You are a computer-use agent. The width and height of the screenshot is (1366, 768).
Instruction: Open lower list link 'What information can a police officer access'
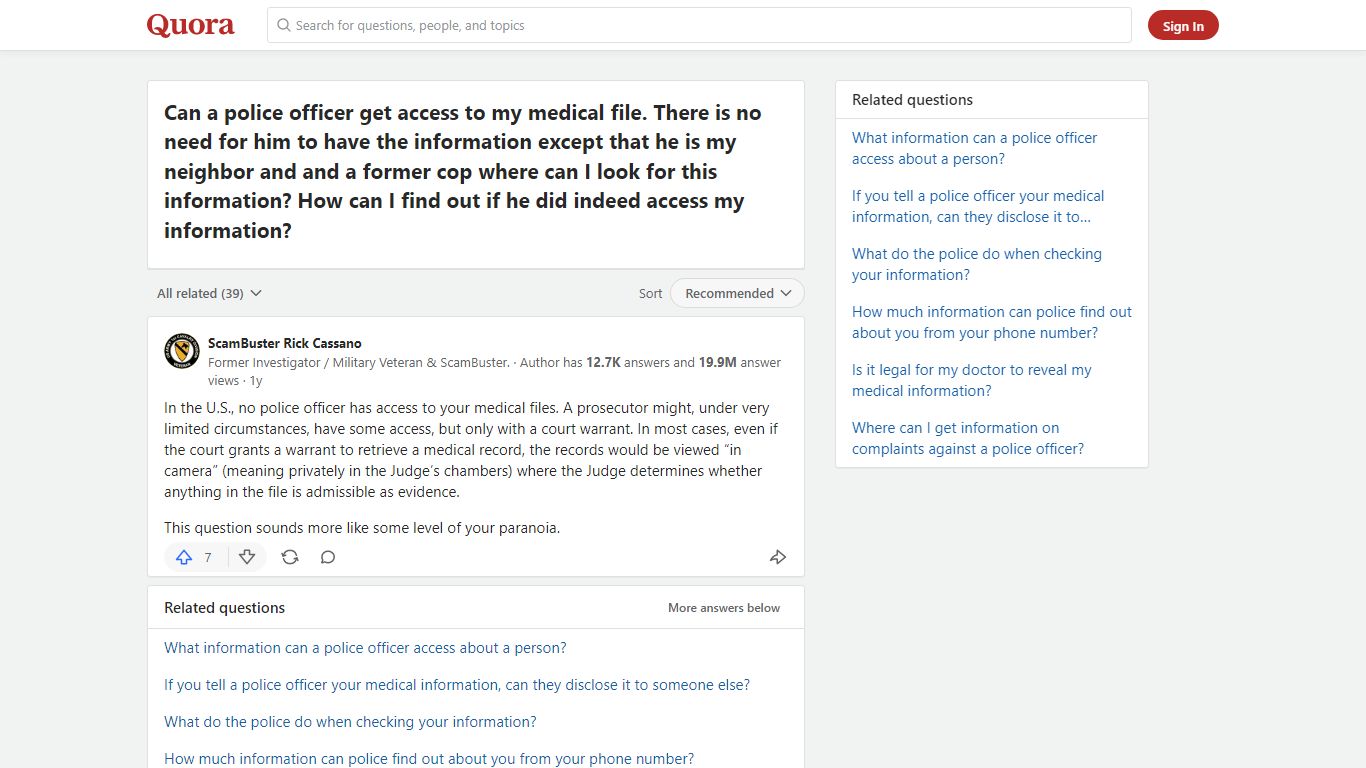365,648
